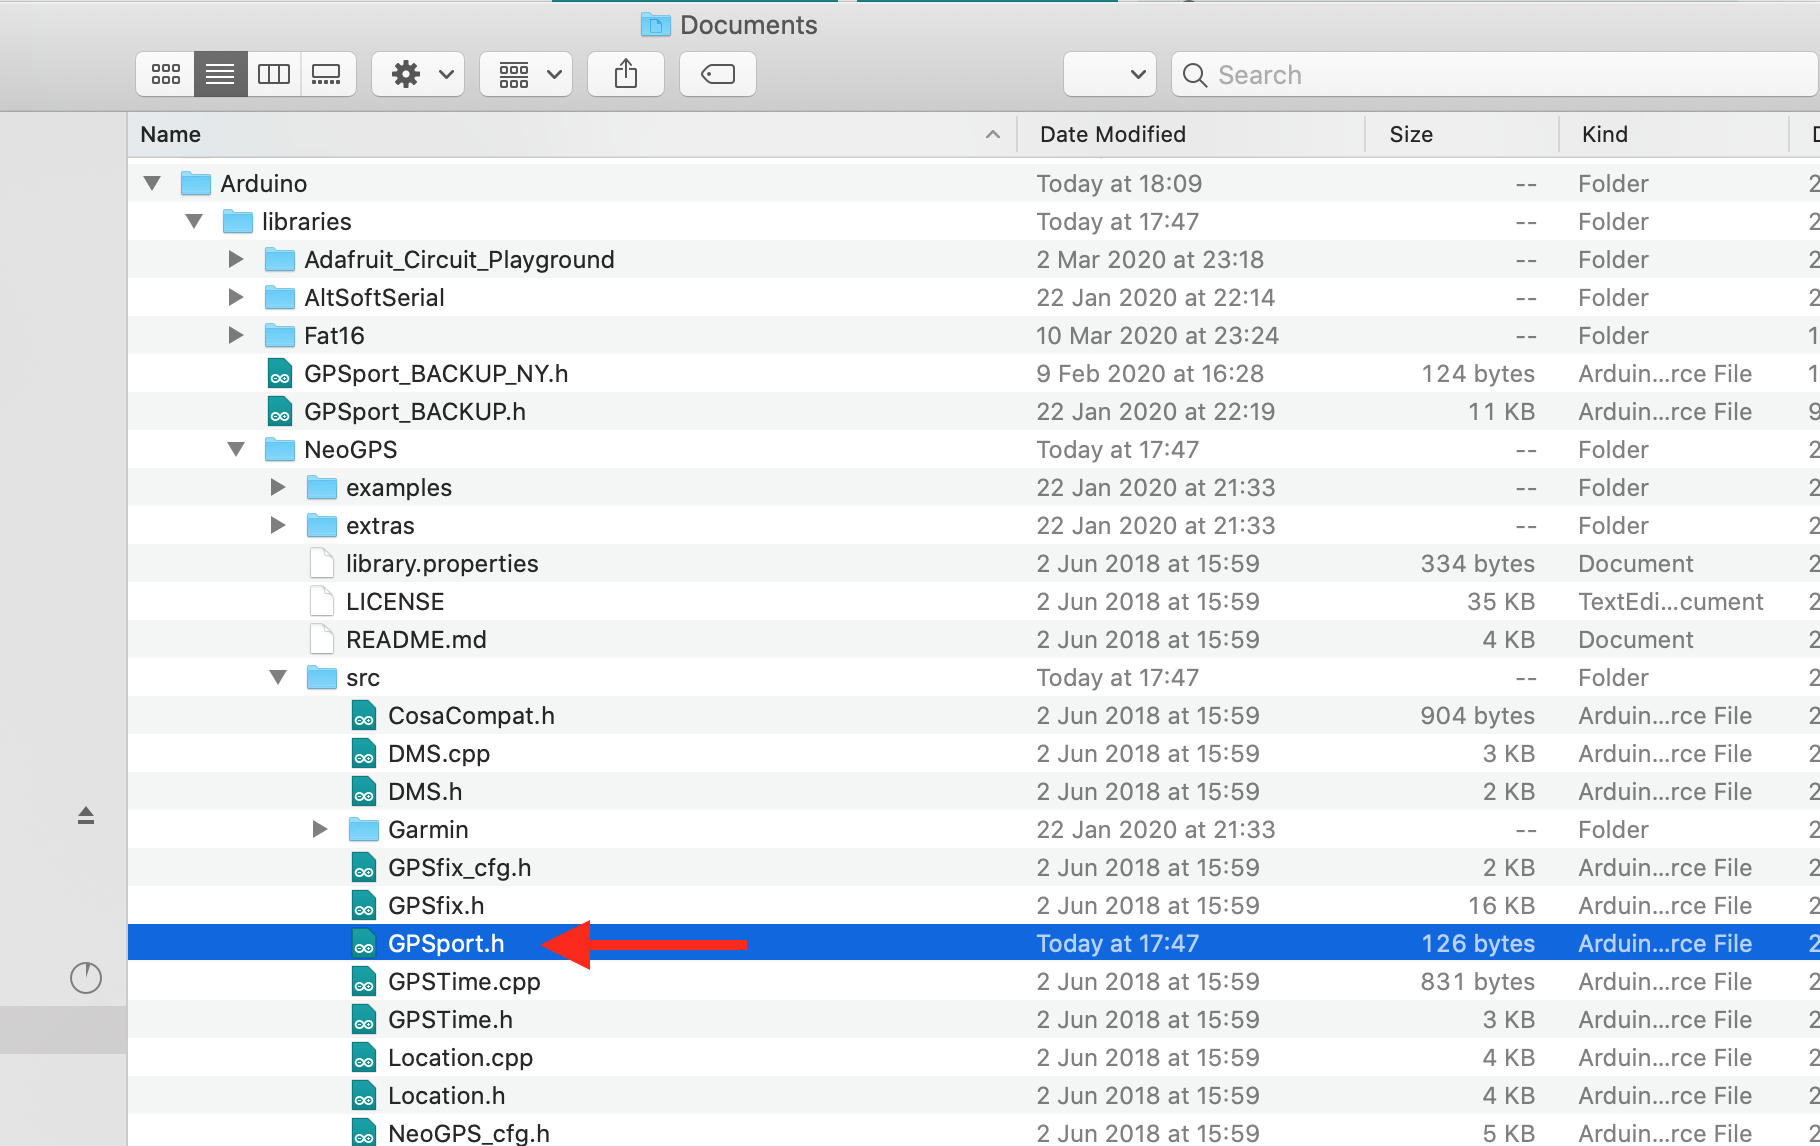The height and width of the screenshot is (1146, 1820).
Task: Open the Share button menu
Action: click(x=626, y=75)
